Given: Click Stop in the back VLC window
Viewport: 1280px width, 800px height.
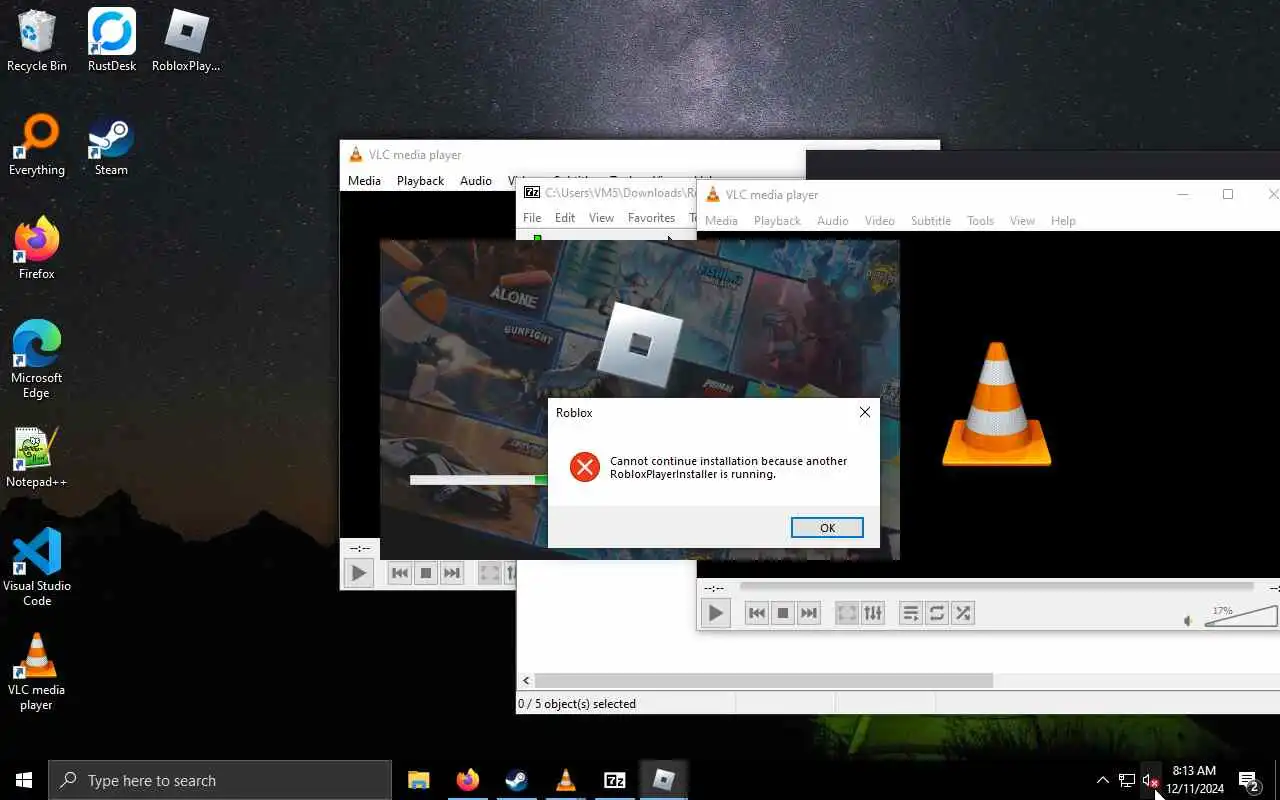Looking at the screenshot, I should tap(426, 573).
